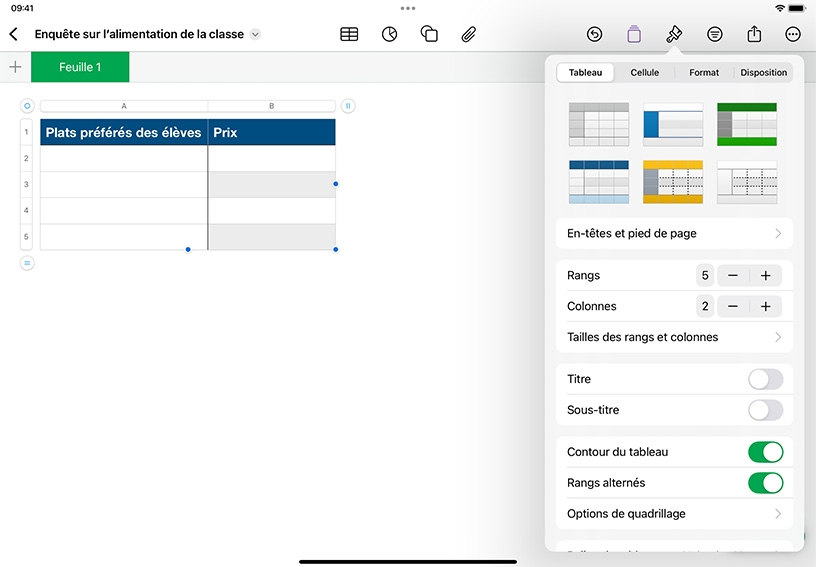The image size is (816, 567).
Task: Switch to the Tableau tab
Action: [585, 73]
